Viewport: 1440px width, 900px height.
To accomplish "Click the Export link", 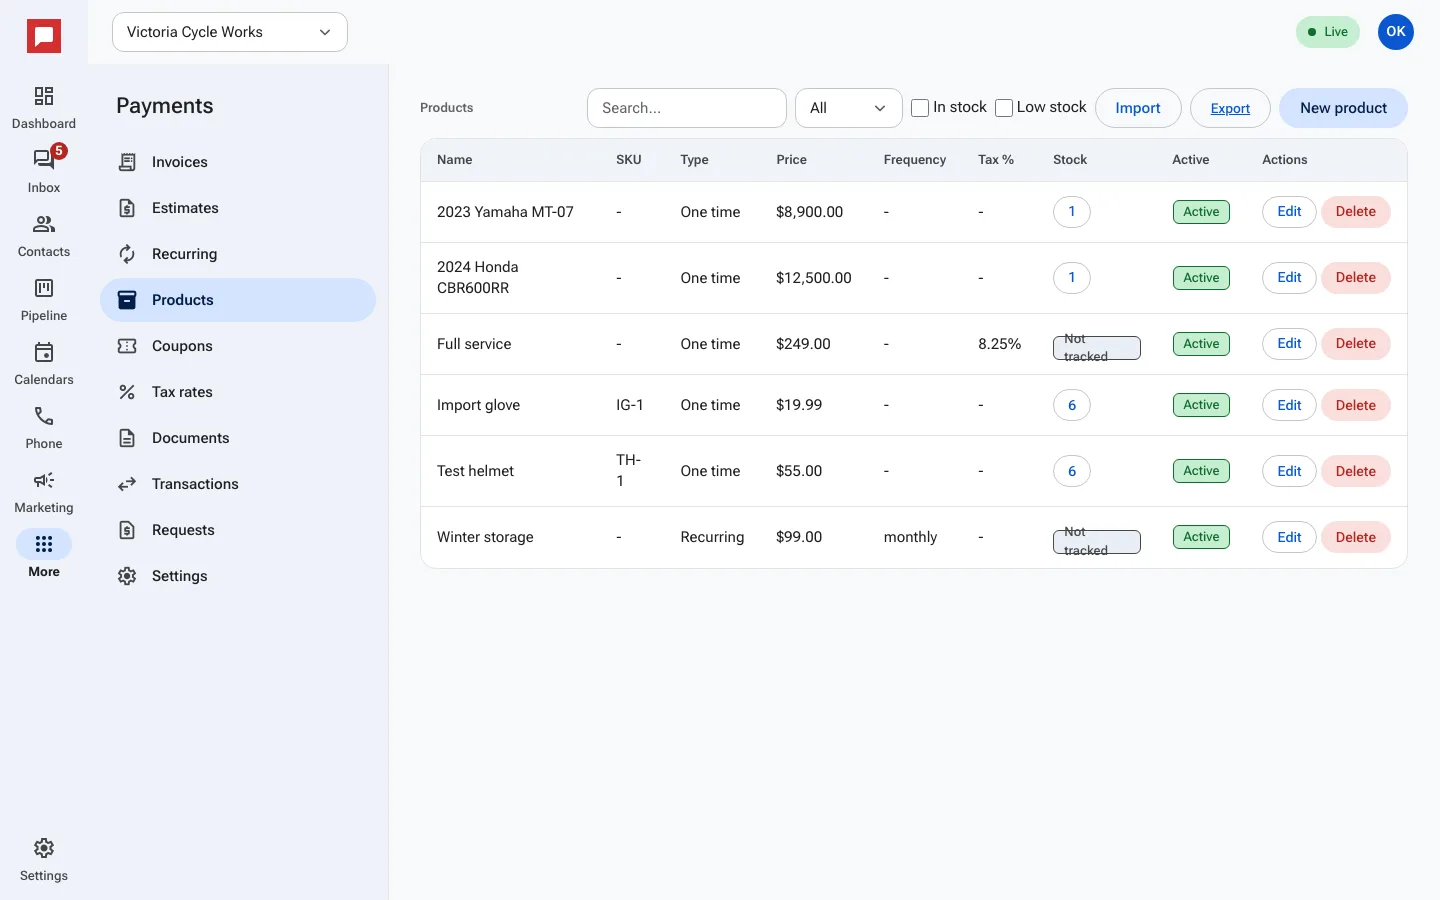I will pos(1230,108).
